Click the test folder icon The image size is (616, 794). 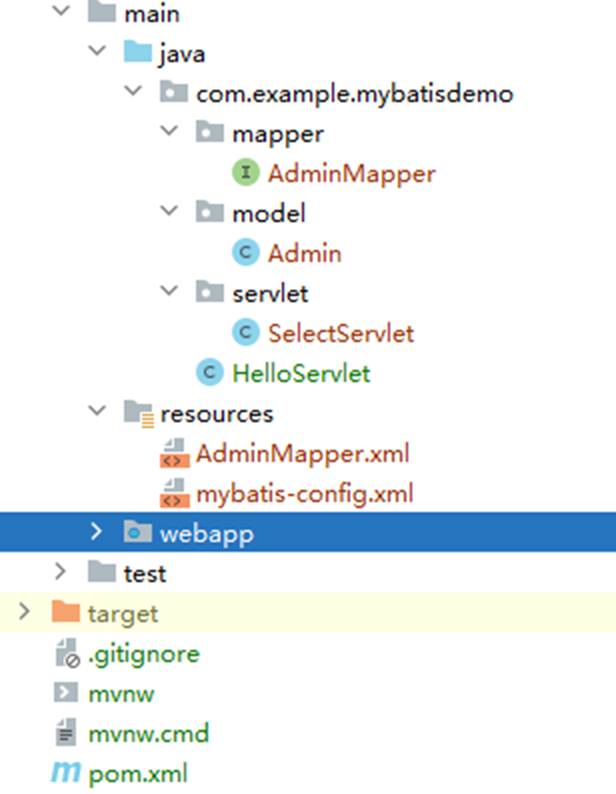(102, 572)
